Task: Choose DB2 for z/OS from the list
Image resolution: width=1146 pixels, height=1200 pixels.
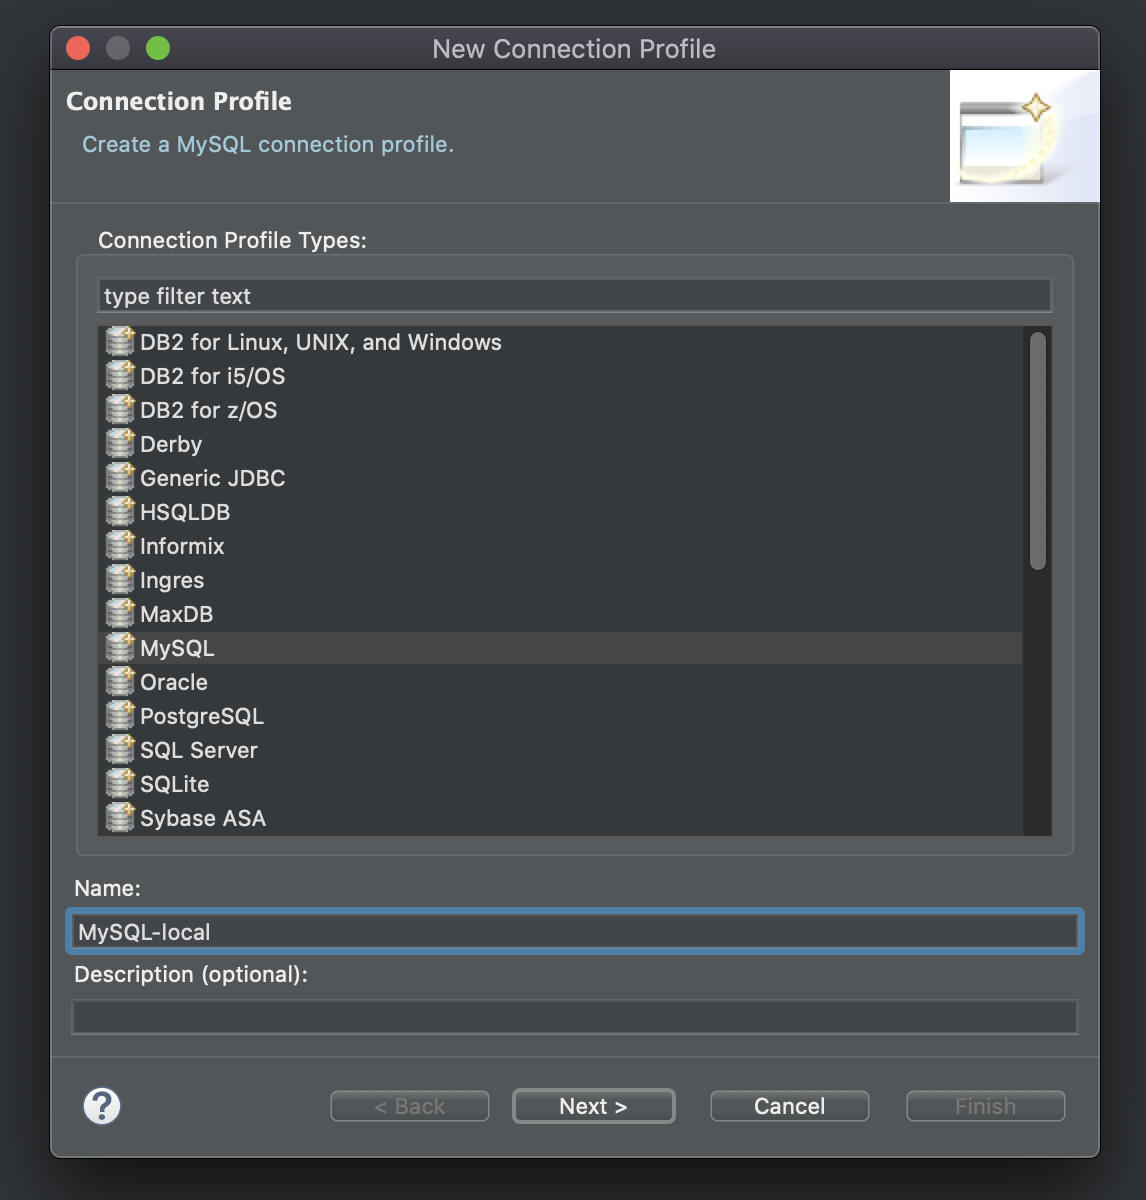Action: pyautogui.click(x=561, y=410)
